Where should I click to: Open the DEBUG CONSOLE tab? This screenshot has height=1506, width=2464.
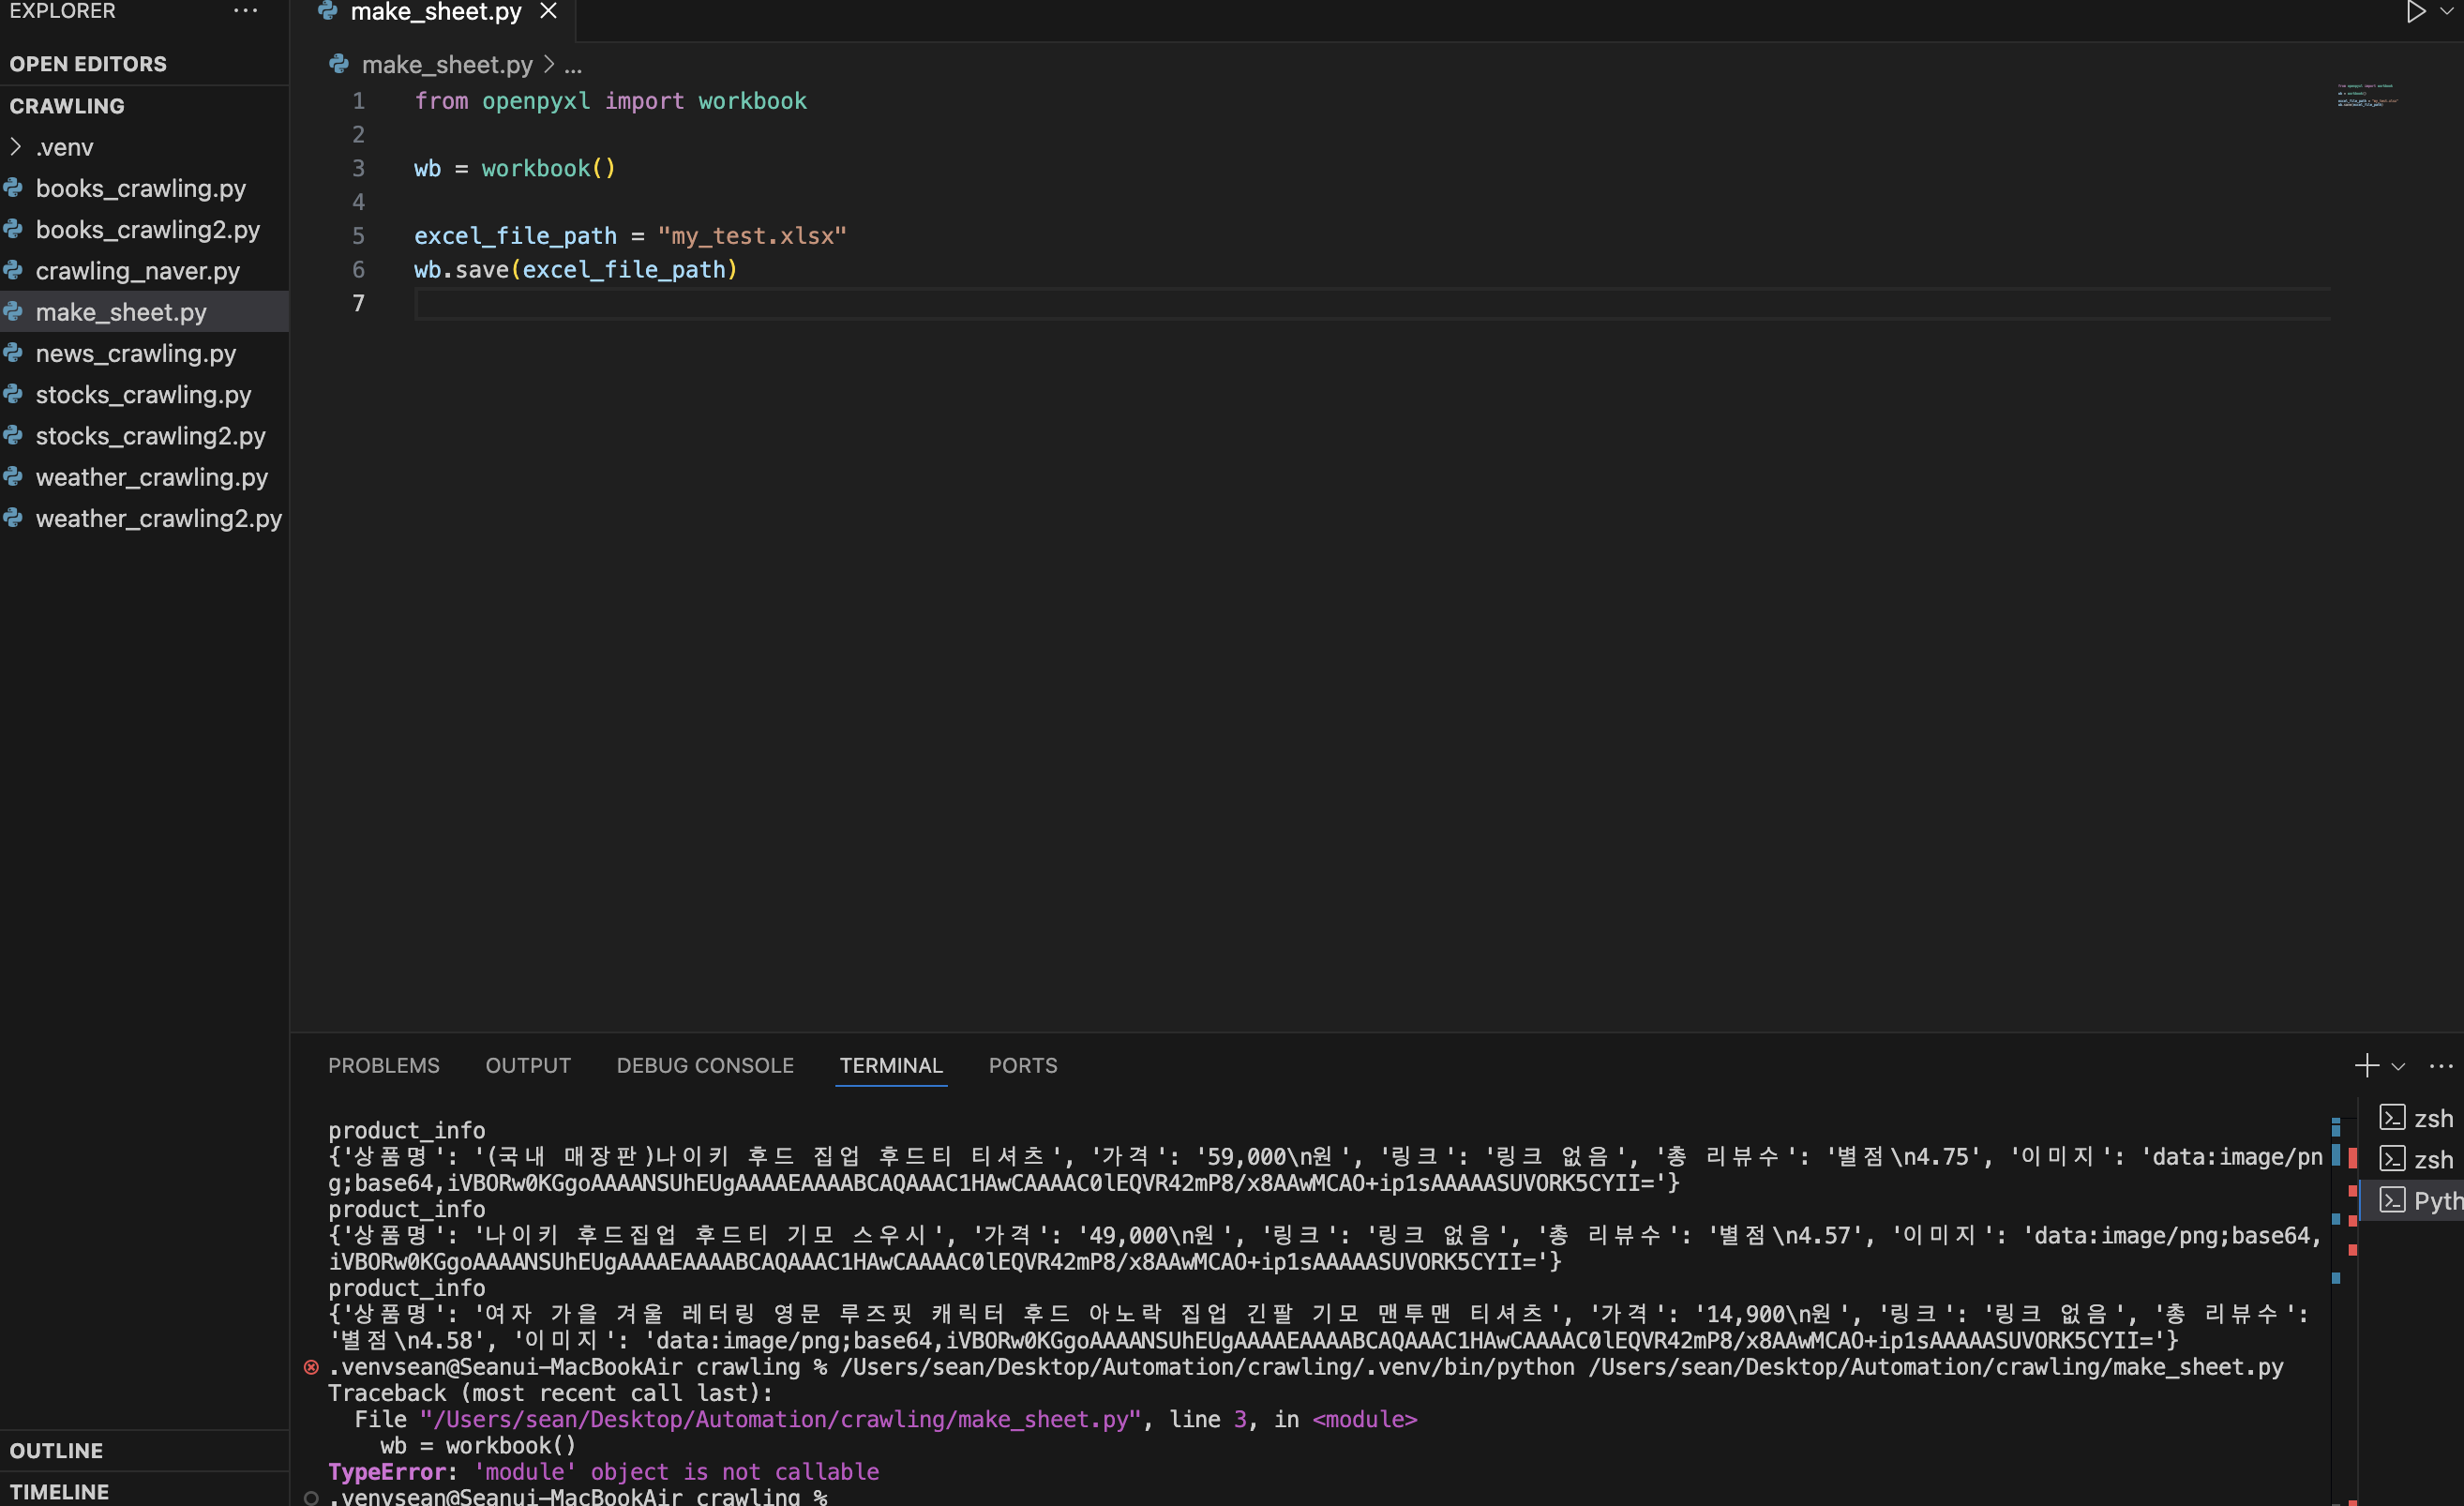[705, 1065]
